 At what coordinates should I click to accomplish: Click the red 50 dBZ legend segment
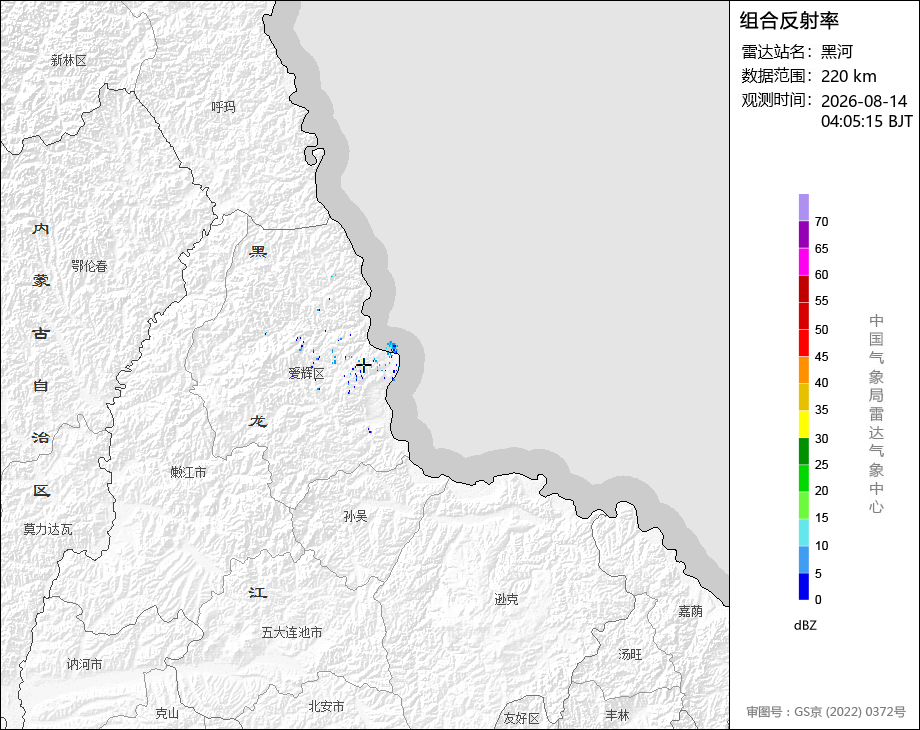(804, 316)
